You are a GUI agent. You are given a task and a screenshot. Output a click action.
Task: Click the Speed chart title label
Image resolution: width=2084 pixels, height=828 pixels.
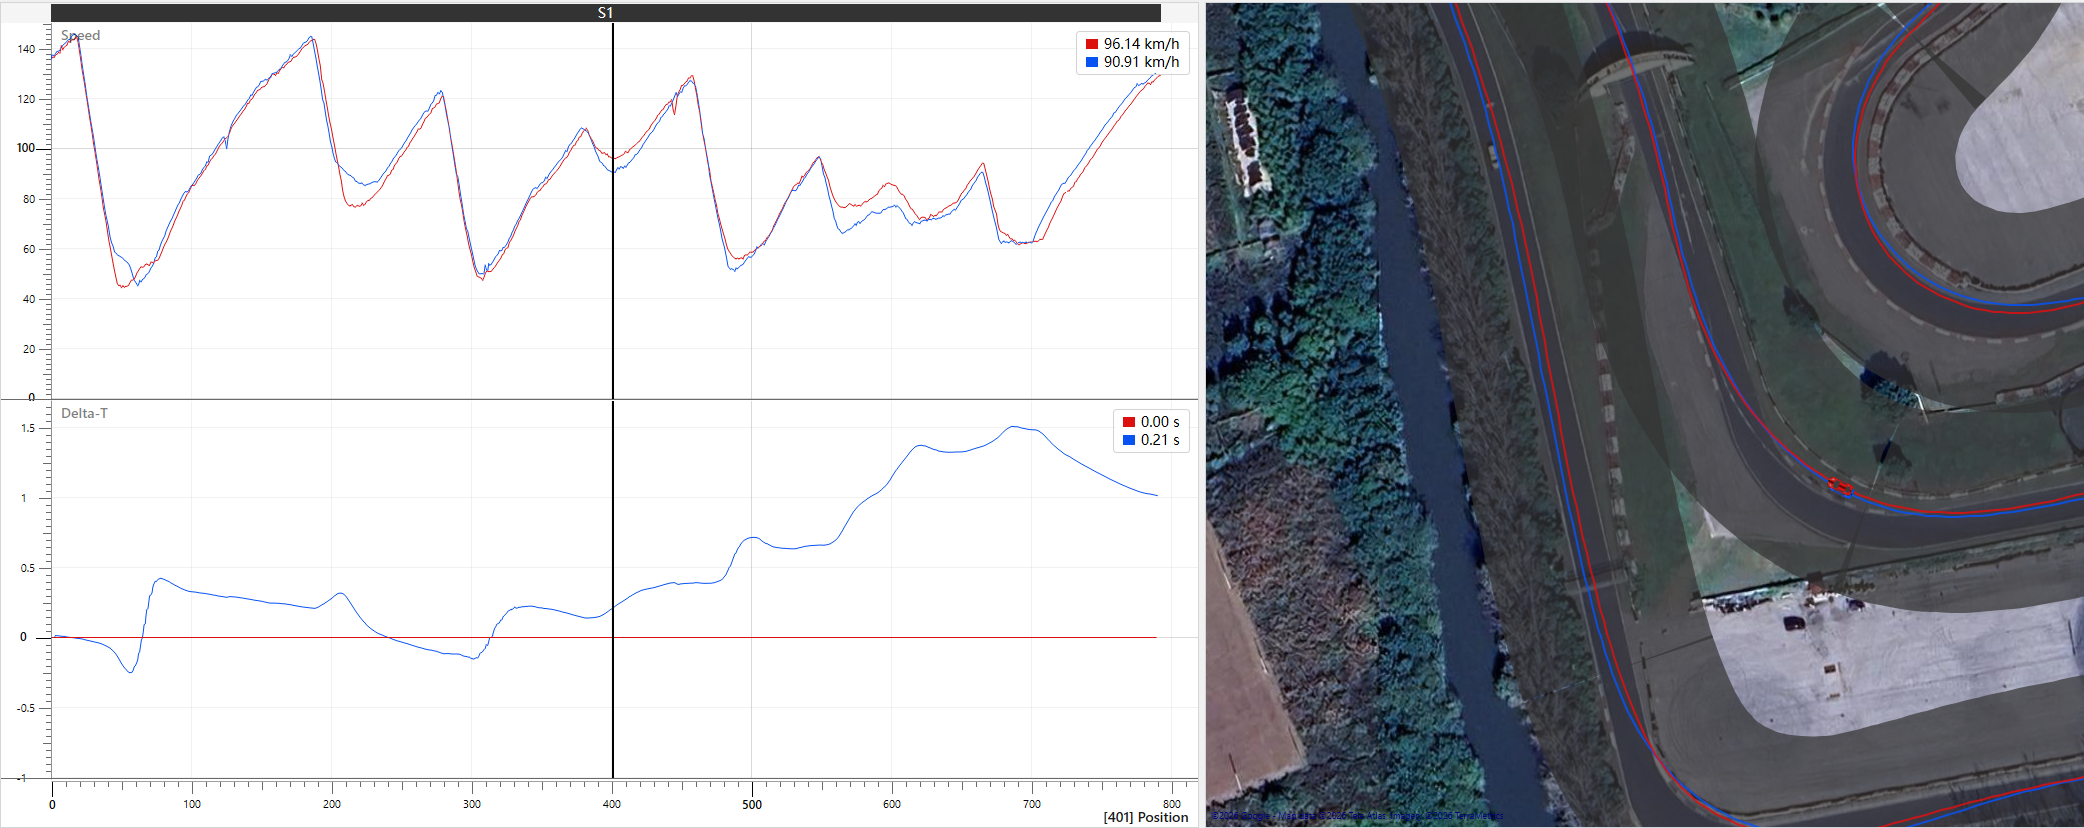[x=81, y=35]
